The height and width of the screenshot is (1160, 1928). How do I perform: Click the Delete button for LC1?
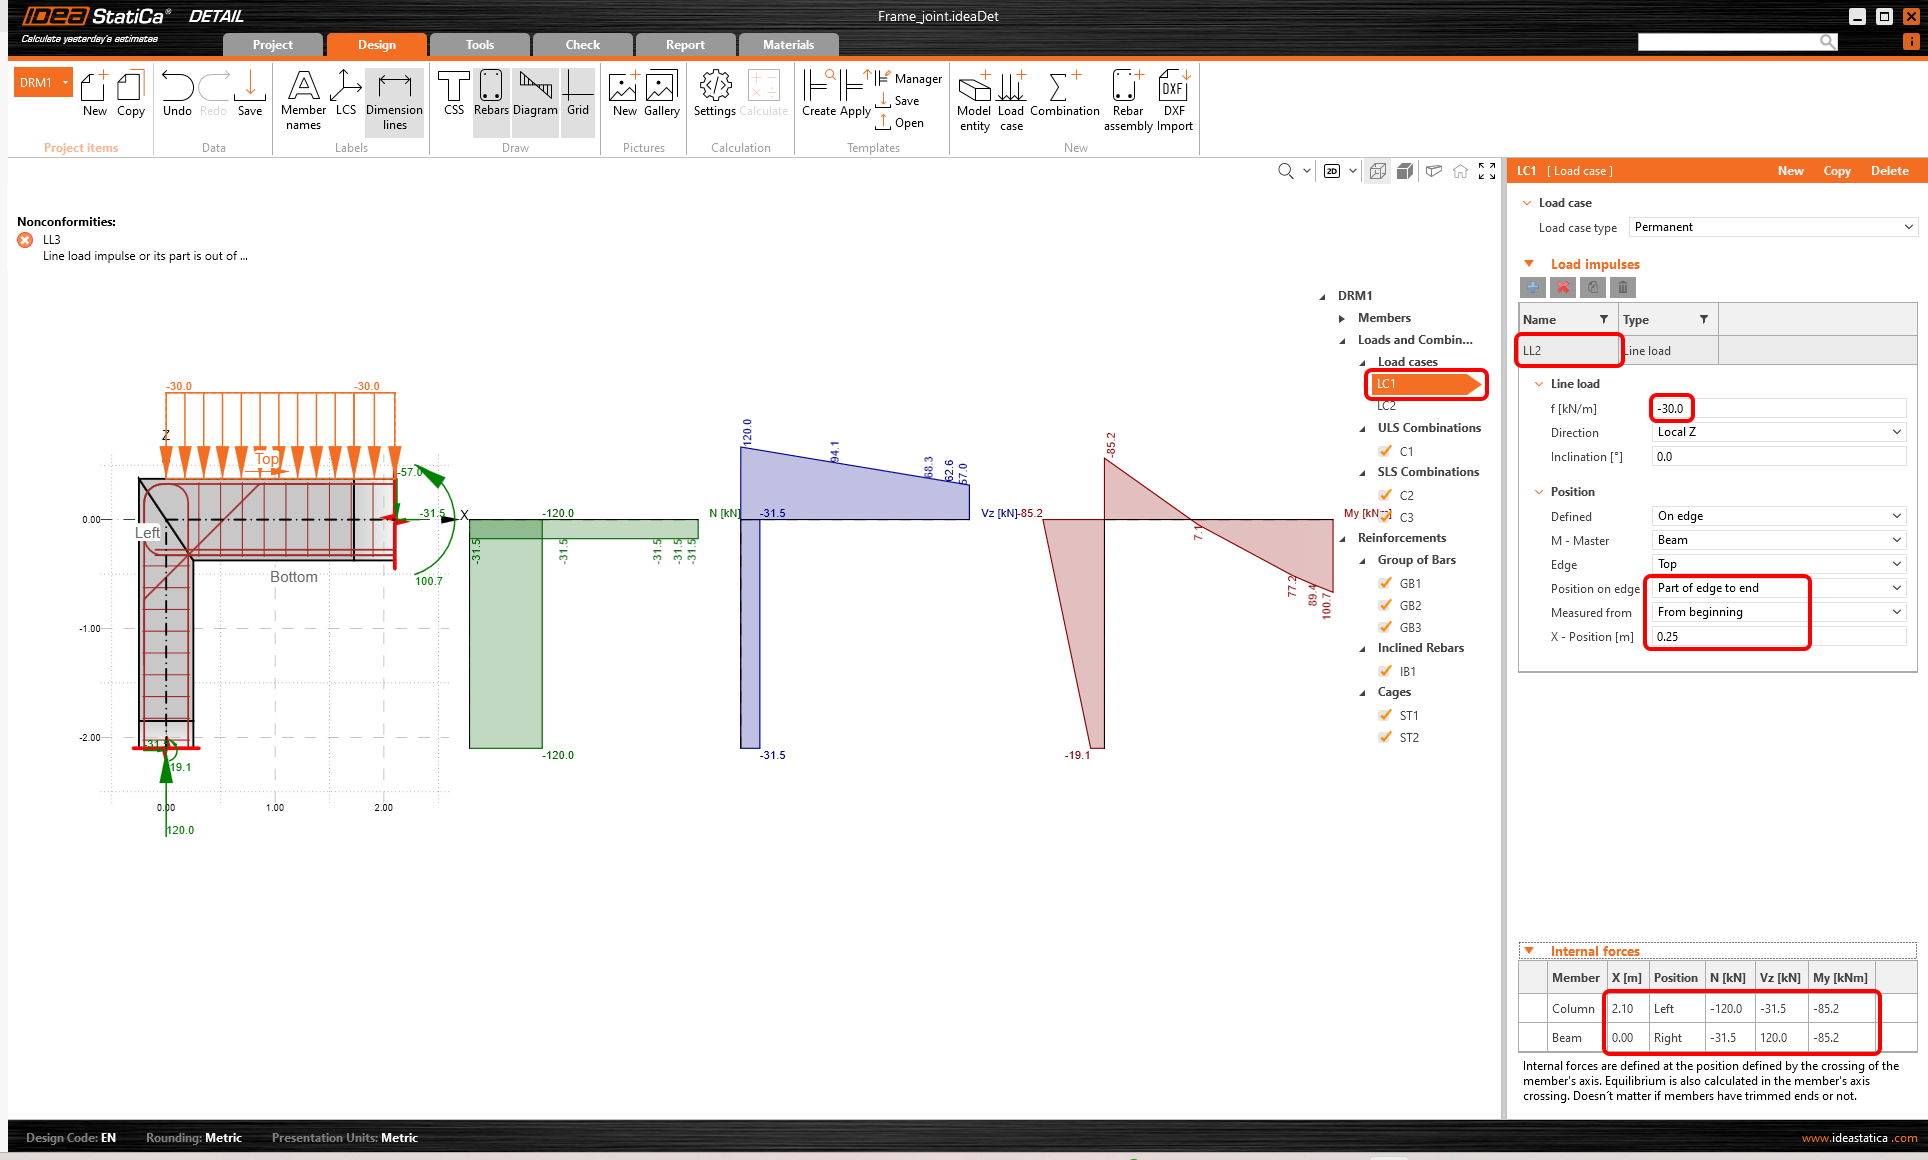pyautogui.click(x=1888, y=170)
